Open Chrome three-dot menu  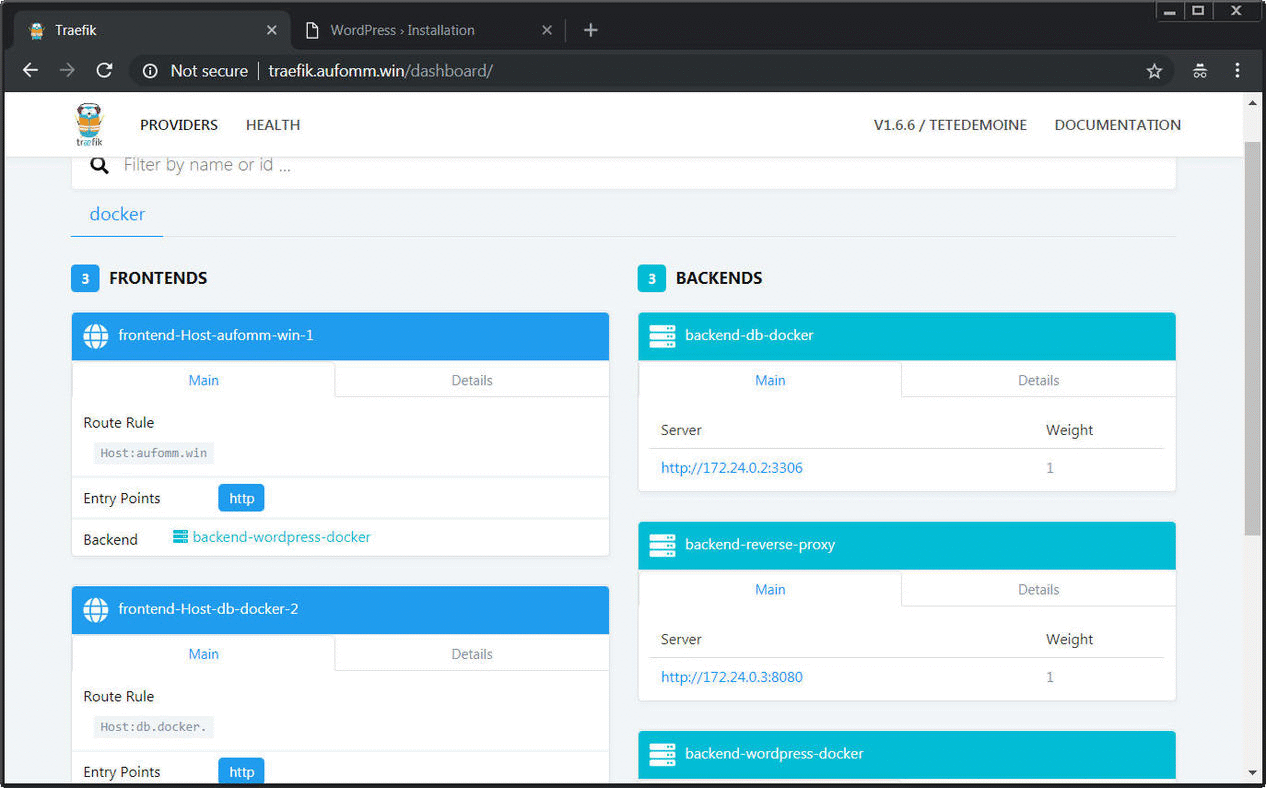tap(1237, 71)
